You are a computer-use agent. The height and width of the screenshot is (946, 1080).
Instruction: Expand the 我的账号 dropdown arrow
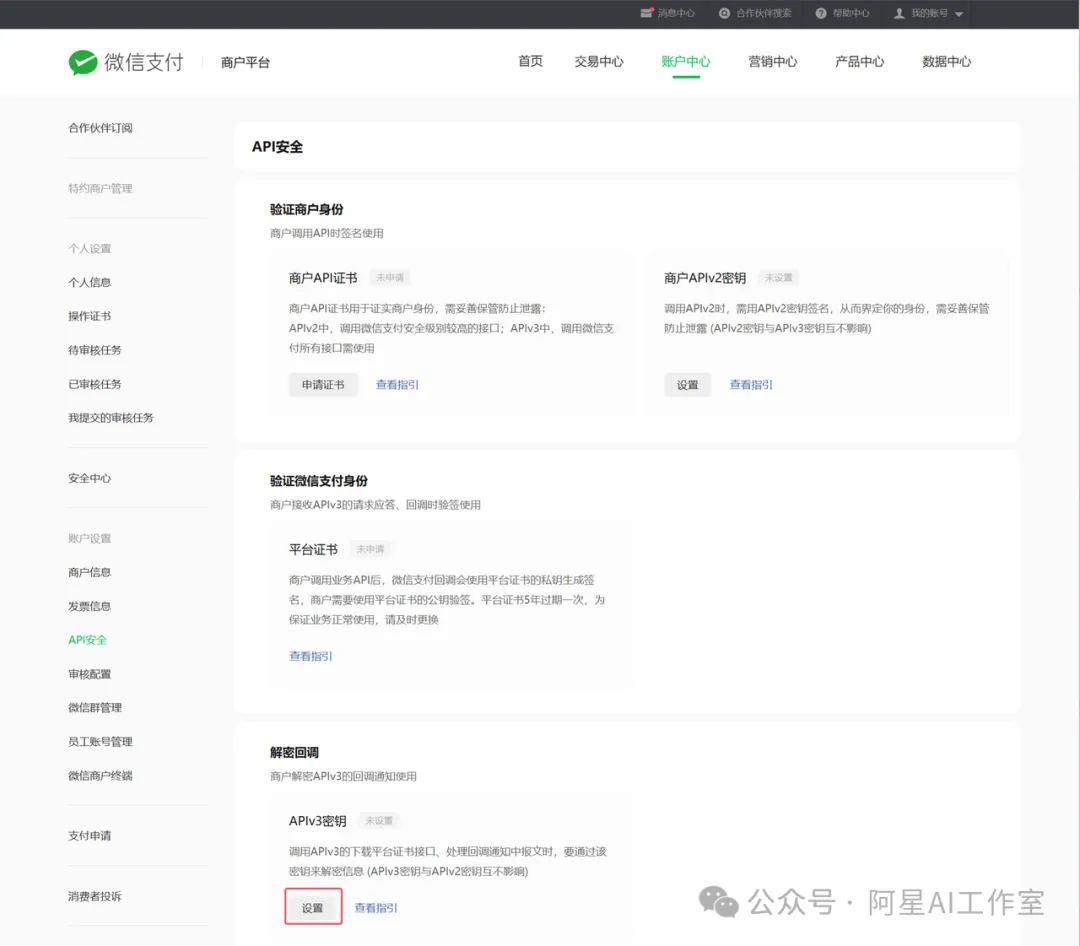pos(958,14)
